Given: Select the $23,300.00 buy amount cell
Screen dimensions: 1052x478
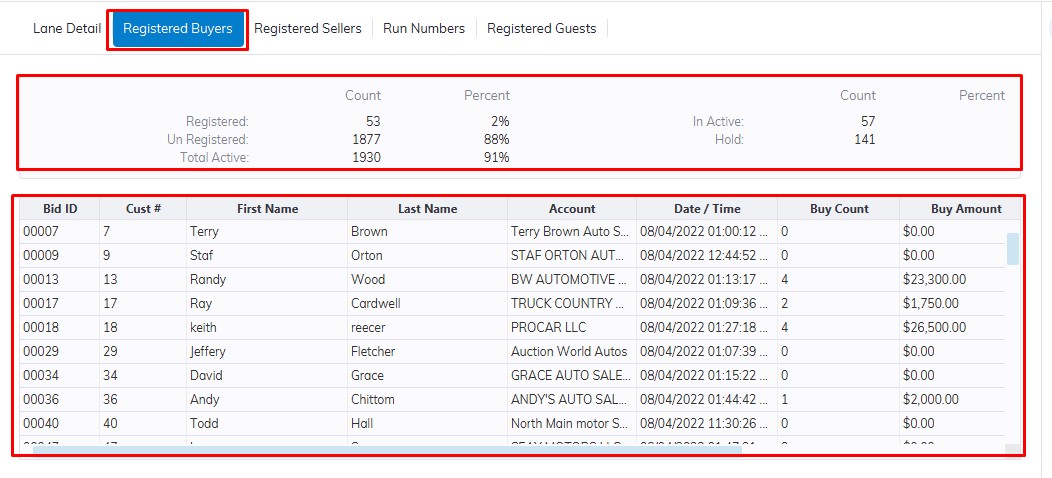Looking at the screenshot, I should [934, 279].
